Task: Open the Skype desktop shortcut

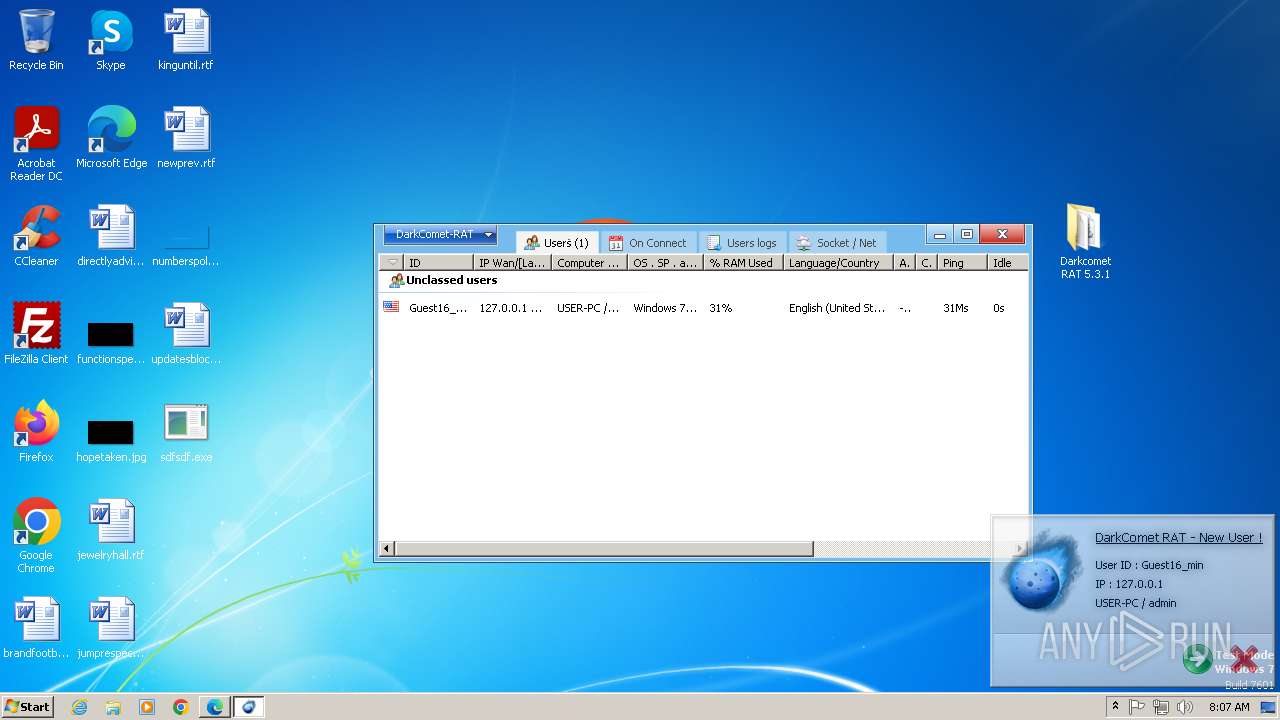Action: 111,40
